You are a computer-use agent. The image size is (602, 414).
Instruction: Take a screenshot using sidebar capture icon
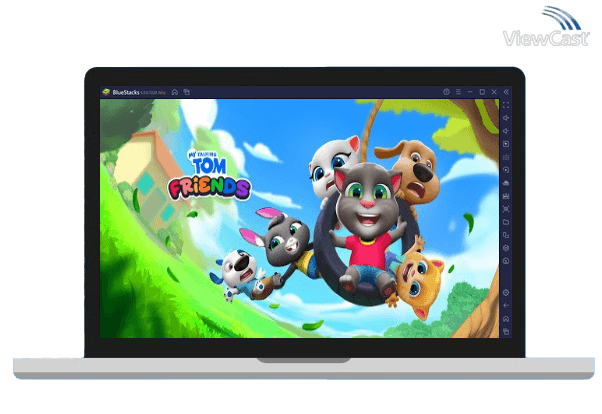(506, 209)
